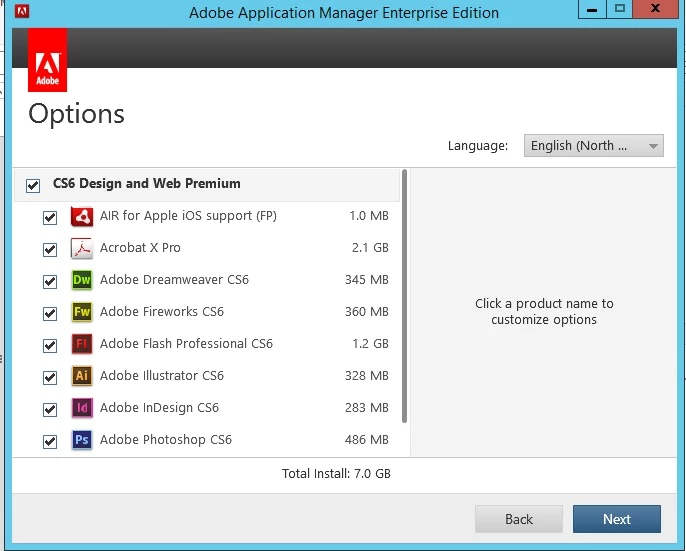Click the small Adobe icon in title bar
Screen dimensions: 686x551
pyautogui.click(x=22, y=11)
